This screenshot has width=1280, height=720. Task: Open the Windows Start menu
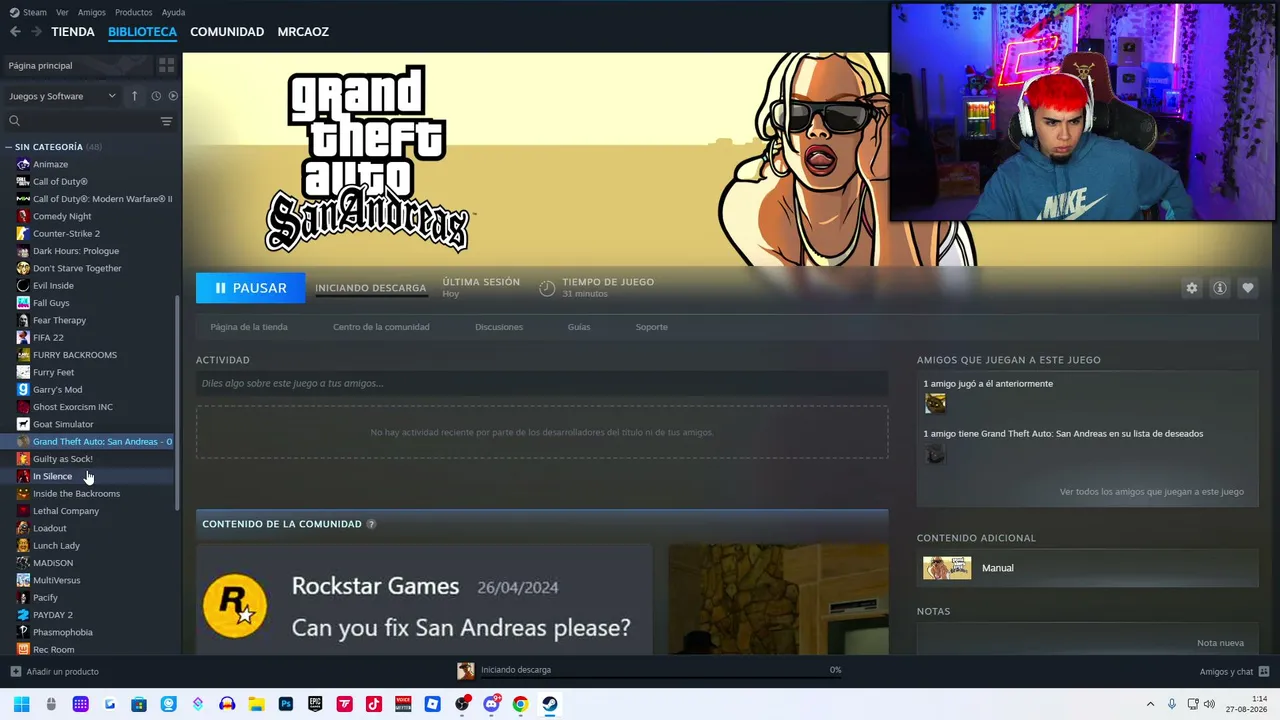coord(21,704)
